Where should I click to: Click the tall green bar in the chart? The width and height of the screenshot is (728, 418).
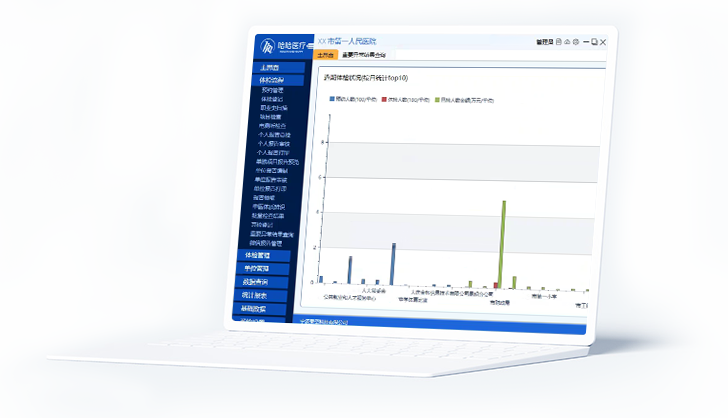(503, 243)
